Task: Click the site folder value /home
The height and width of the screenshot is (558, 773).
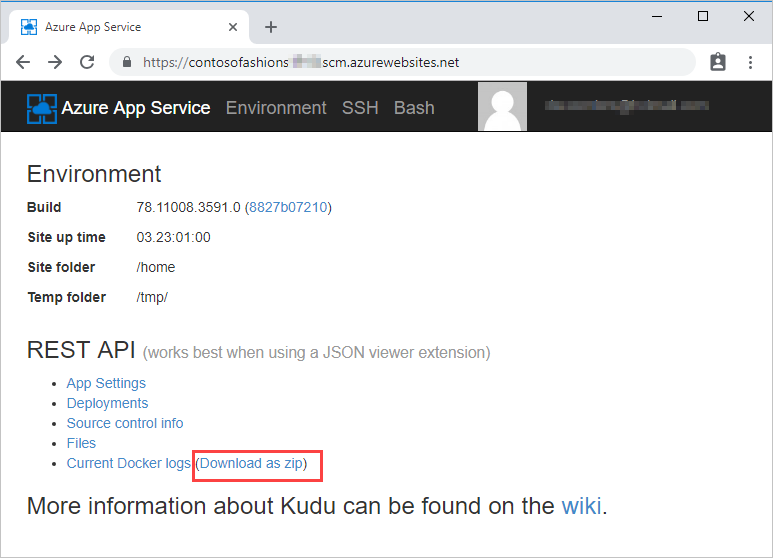Action: click(x=156, y=267)
